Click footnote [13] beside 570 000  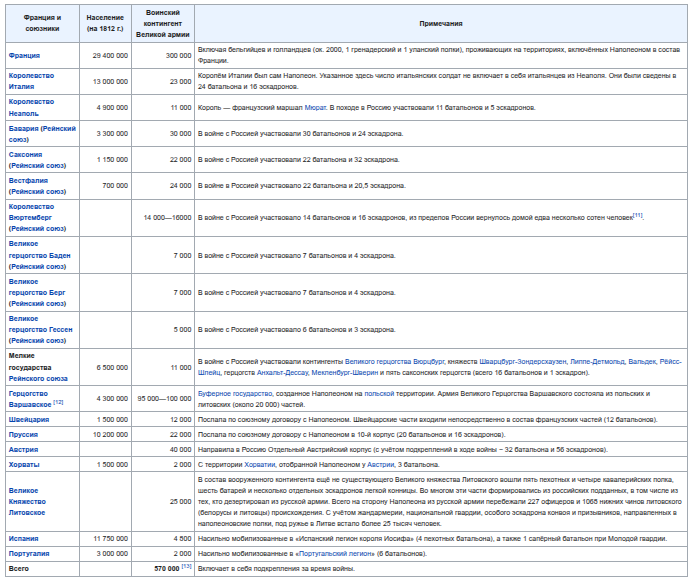tap(187, 566)
